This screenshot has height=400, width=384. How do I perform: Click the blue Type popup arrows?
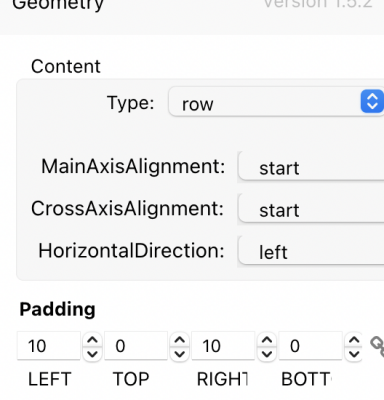click(x=372, y=101)
